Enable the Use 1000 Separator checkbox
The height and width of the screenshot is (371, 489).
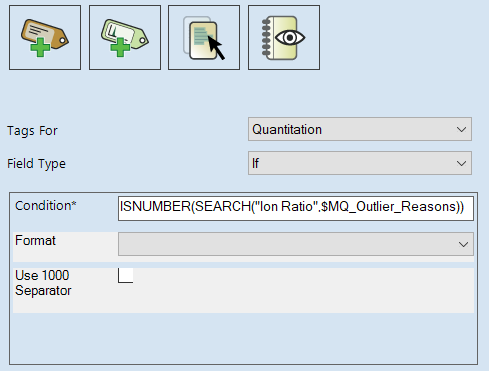tap(126, 275)
